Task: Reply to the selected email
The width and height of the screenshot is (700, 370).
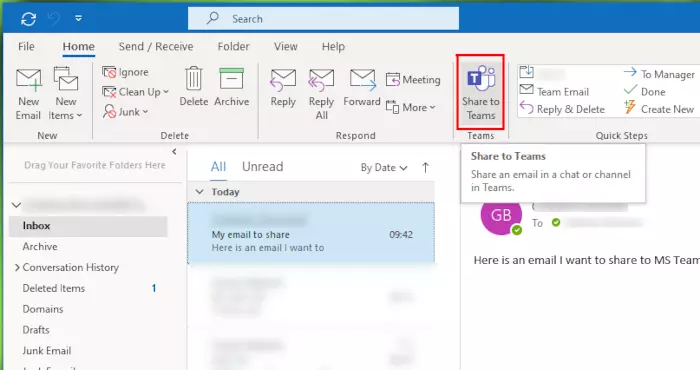Action: coord(283,88)
